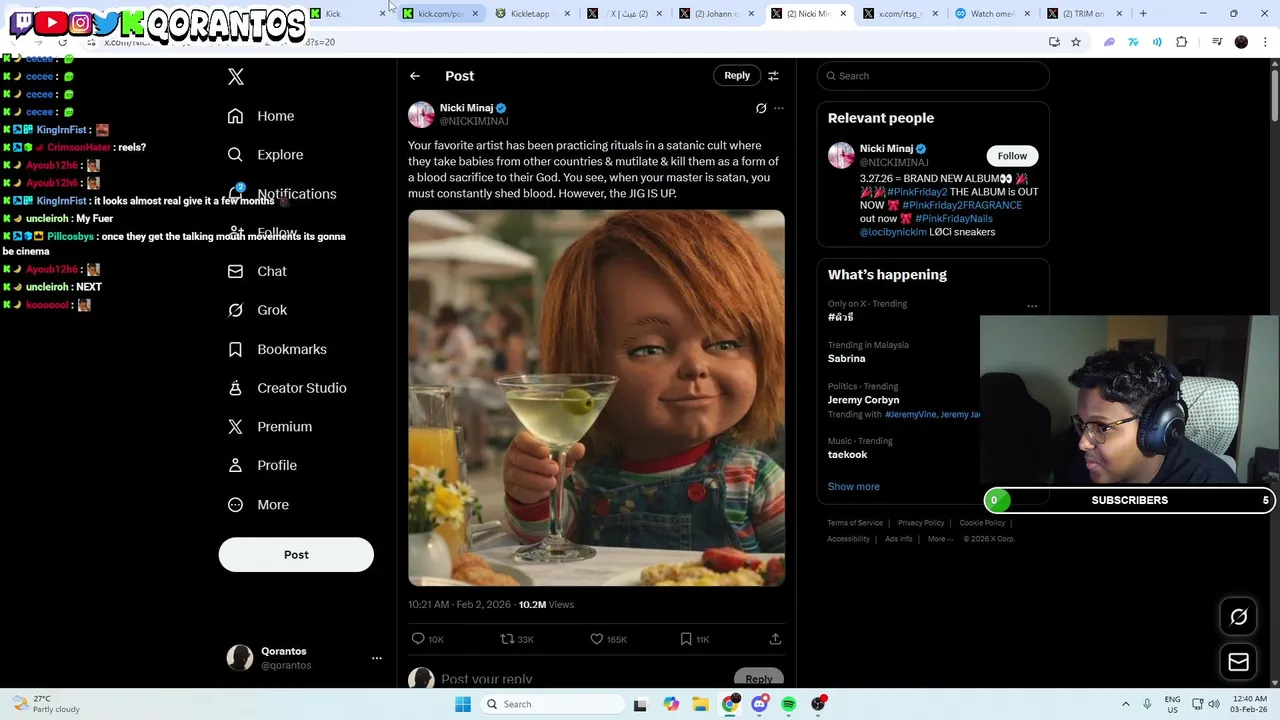
Task: Click the reply comment icon showing 10K
Action: 418,639
